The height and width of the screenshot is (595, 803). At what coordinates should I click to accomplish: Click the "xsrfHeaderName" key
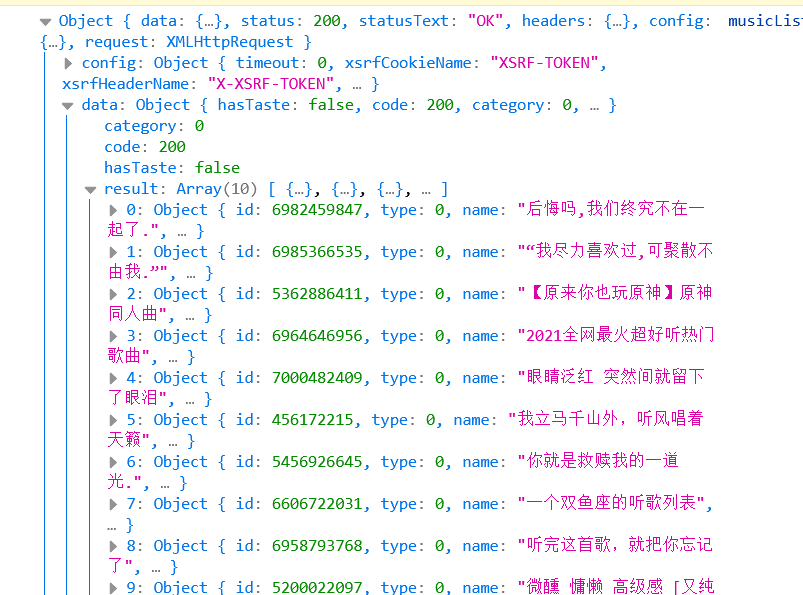coord(125,84)
